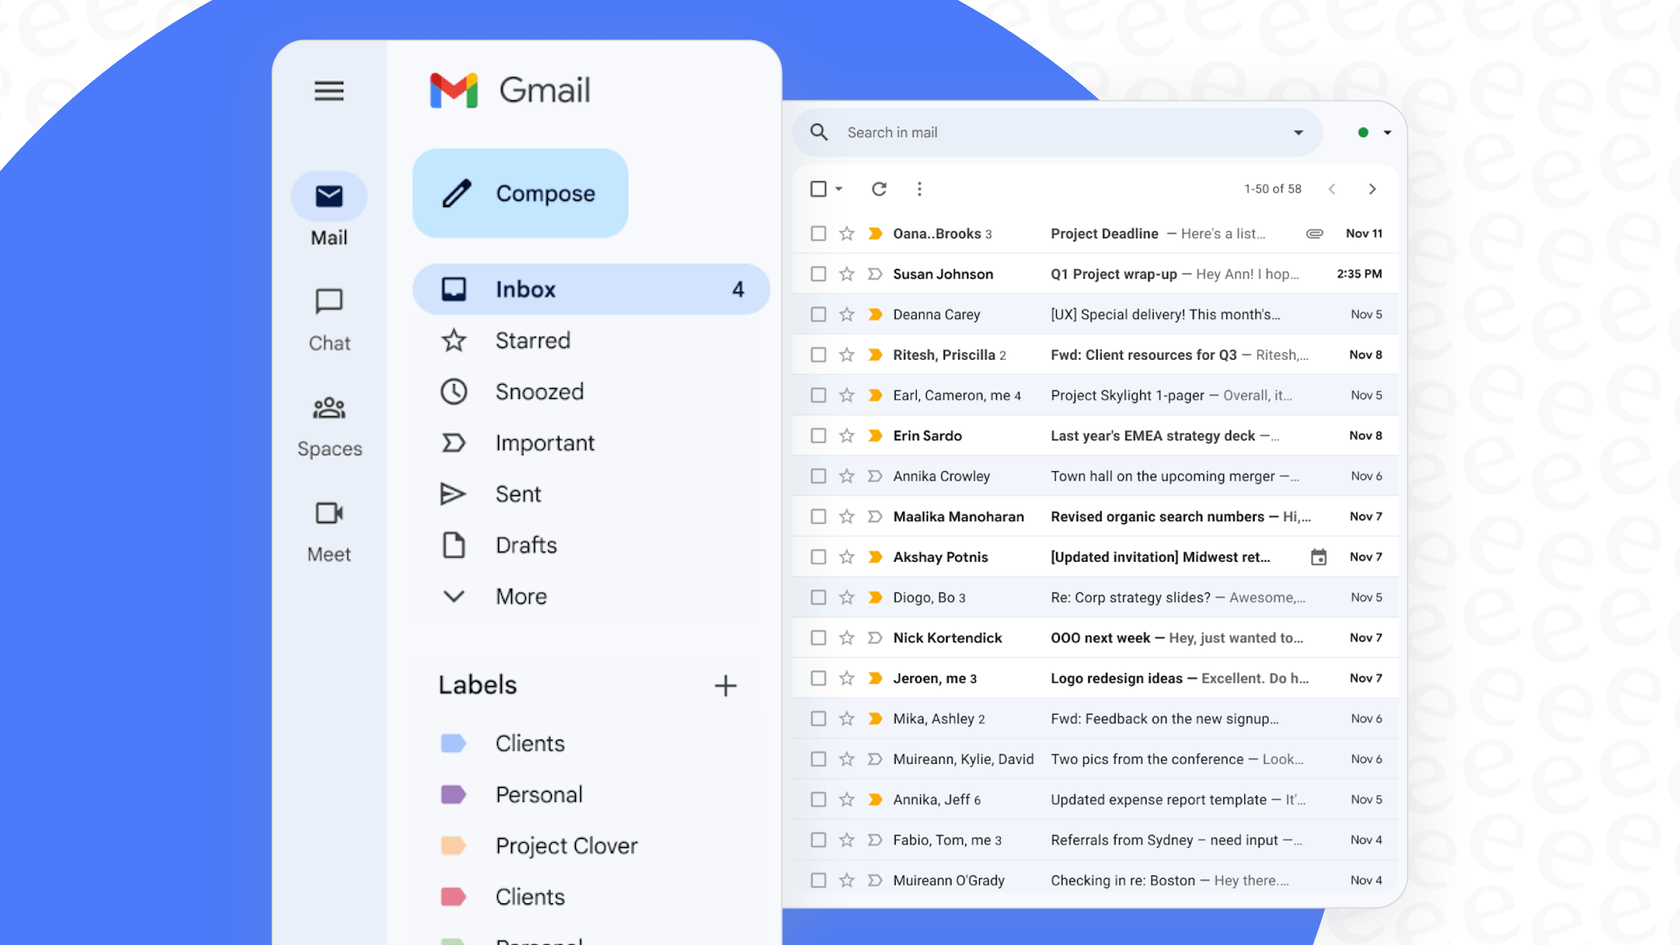Star the Susan Johnson email
This screenshot has width=1680, height=945.
(x=847, y=273)
